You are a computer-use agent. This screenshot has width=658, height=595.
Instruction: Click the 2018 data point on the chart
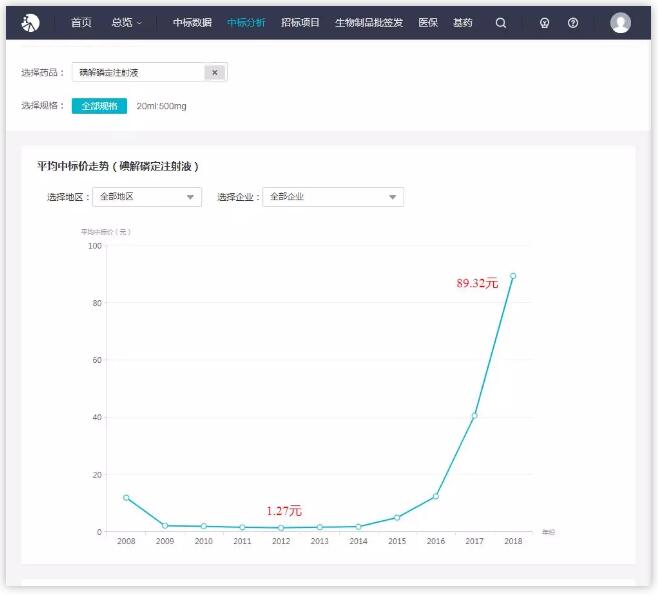coord(513,276)
